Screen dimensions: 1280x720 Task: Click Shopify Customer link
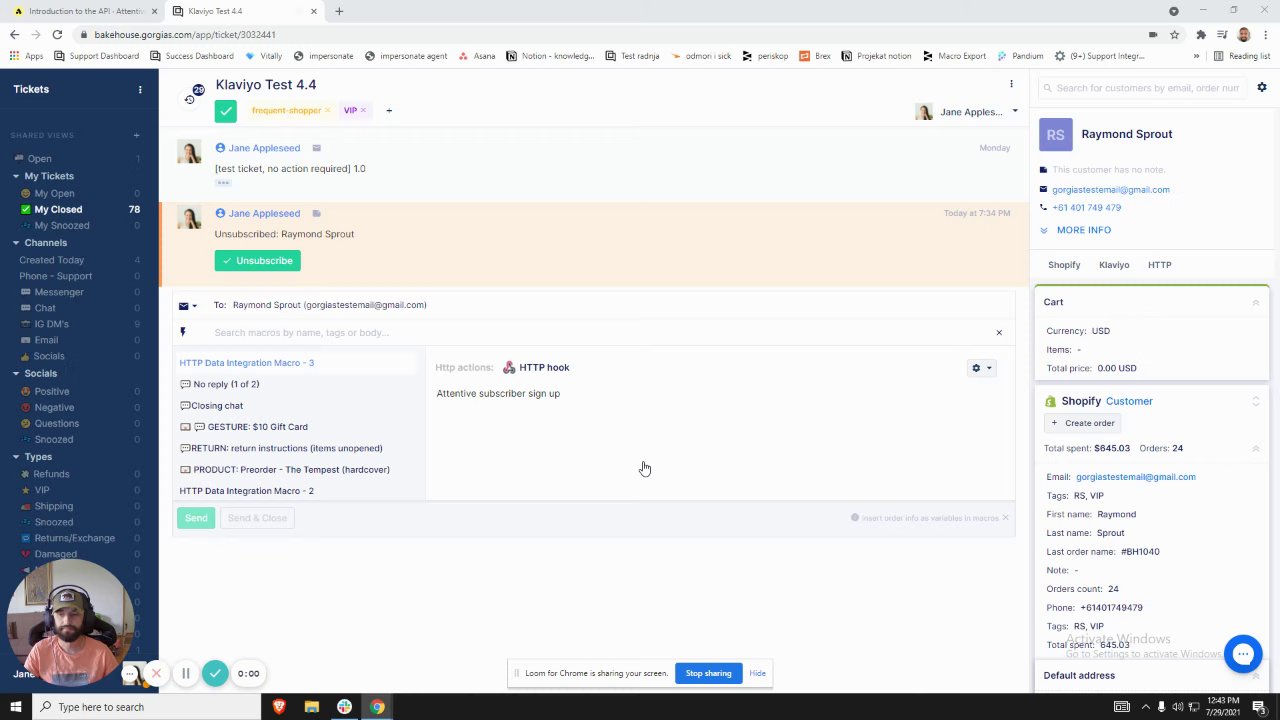coord(1129,401)
